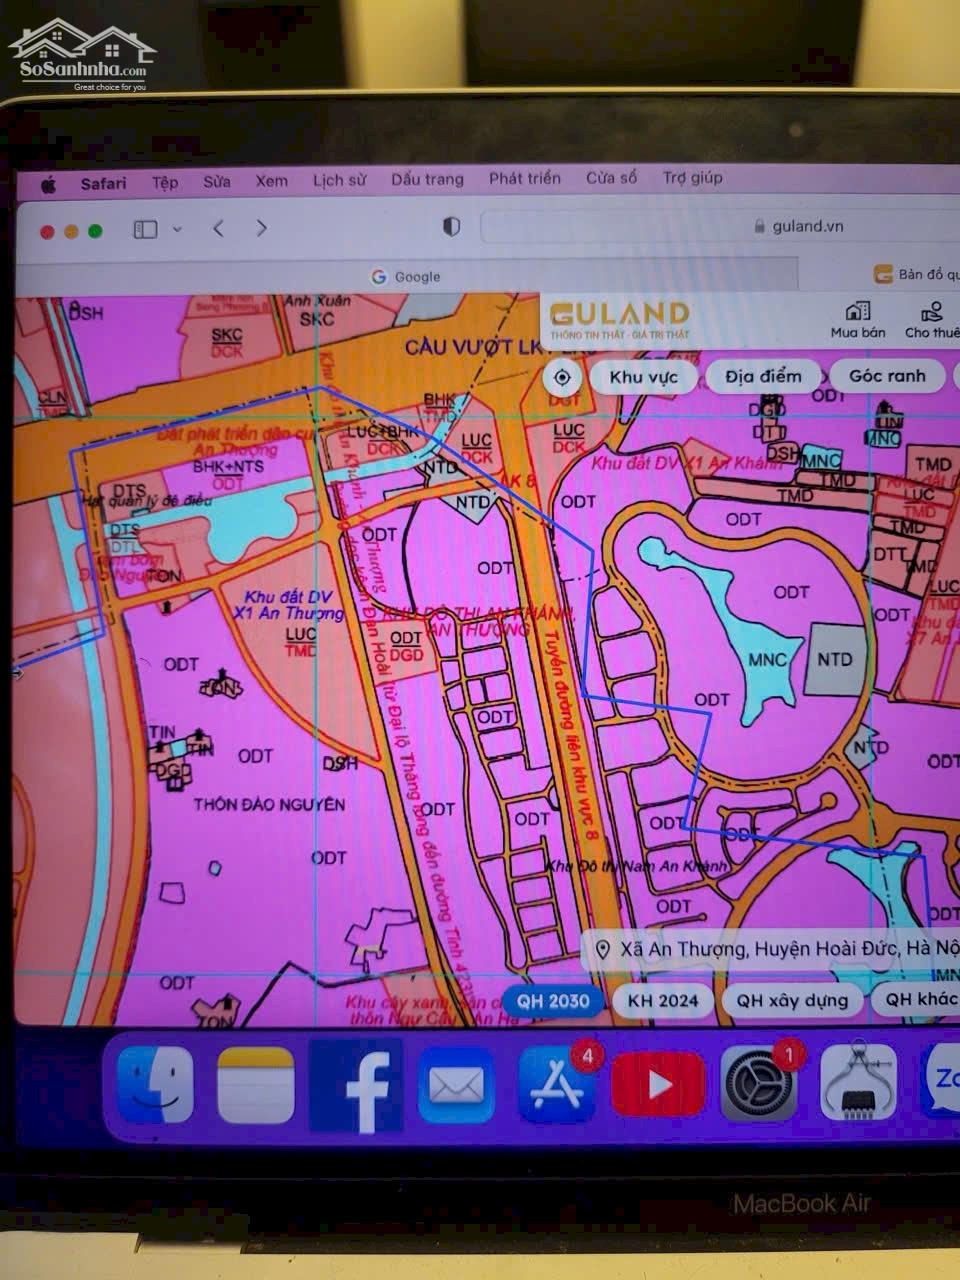This screenshot has height=1280, width=960.
Task: Click the locate-me crosshair icon
Action: [x=562, y=377]
